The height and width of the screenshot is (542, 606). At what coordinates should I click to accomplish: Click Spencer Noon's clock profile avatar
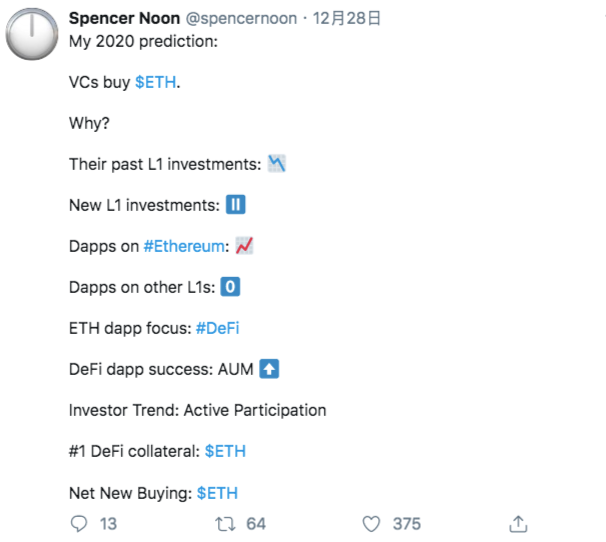pos(32,34)
